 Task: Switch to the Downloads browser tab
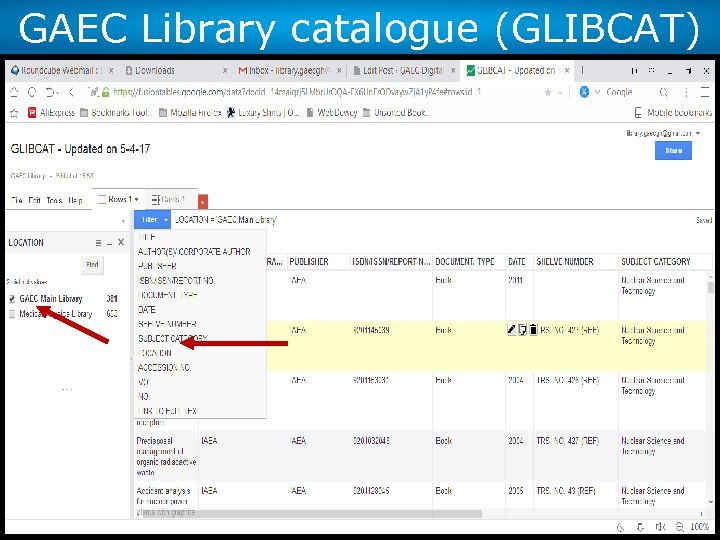tap(154, 71)
